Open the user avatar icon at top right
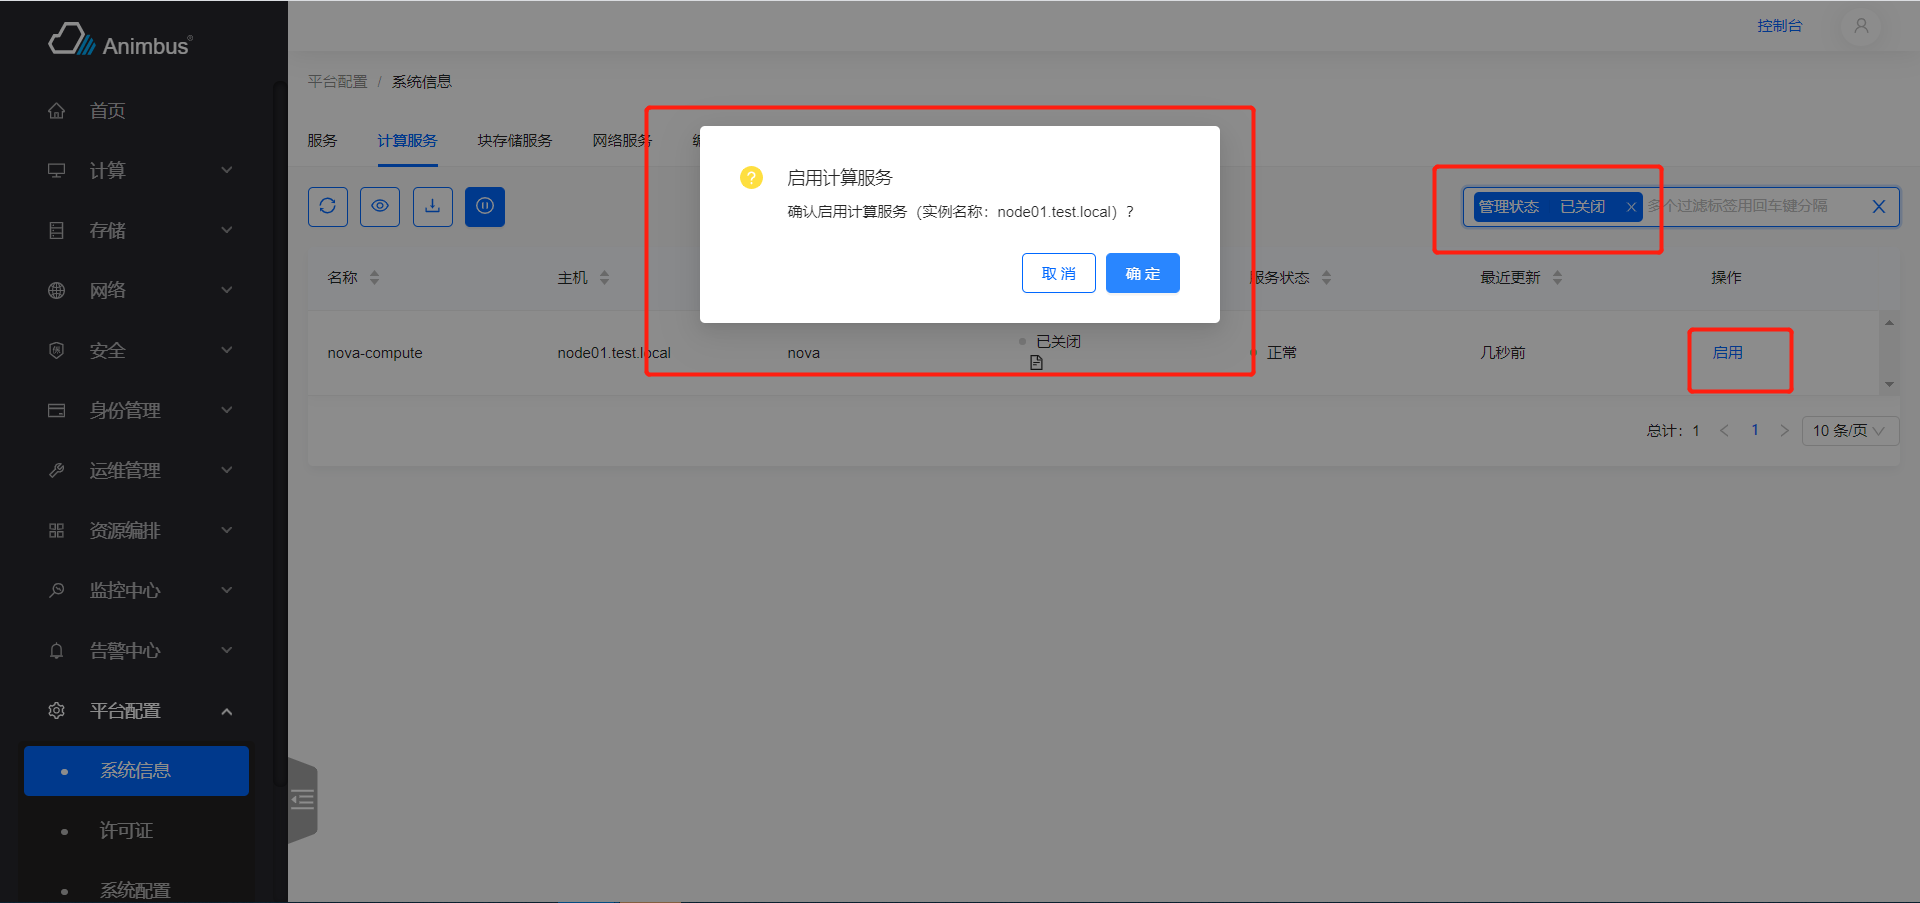Screen dimensions: 1920x903 click(1860, 26)
